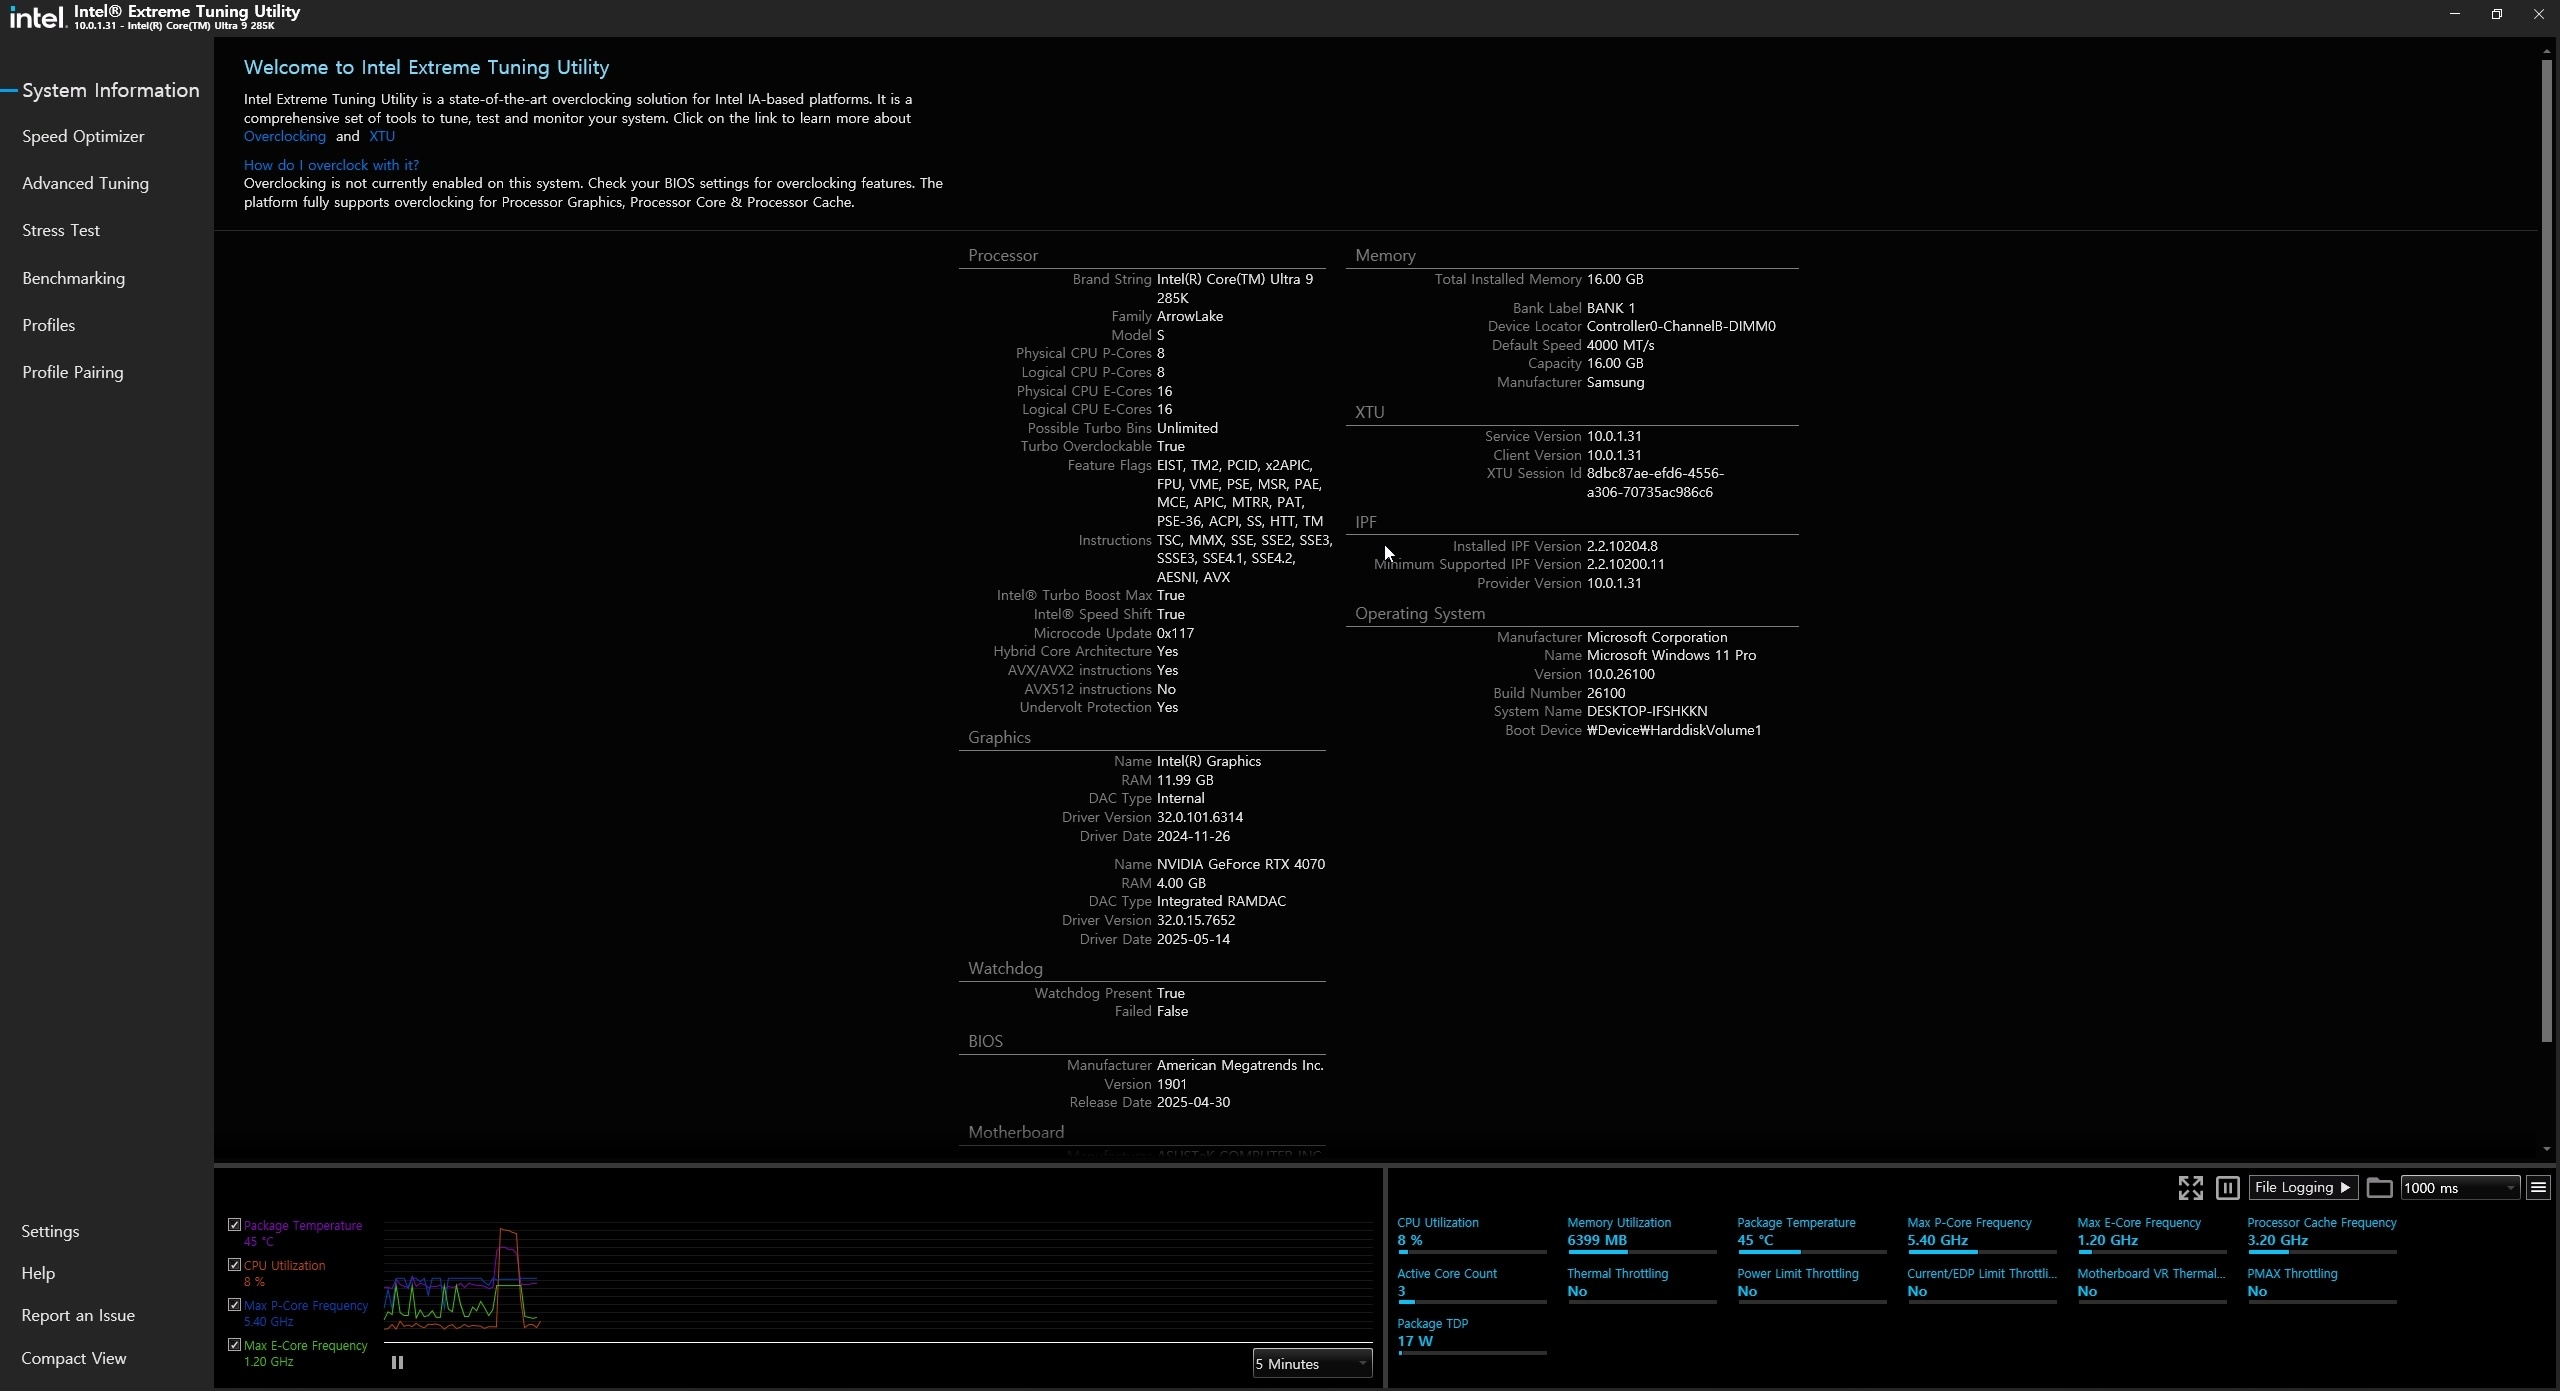This screenshot has height=1391, width=2560.
Task: Select the Max E-Core Frequency 1.20 GHz tile
Action: [x=2152, y=1236]
